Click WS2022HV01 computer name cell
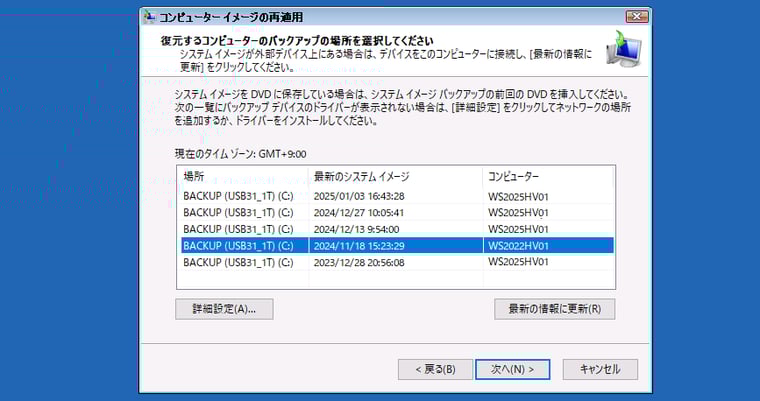Image resolution: width=760 pixels, height=401 pixels. pyautogui.click(x=518, y=246)
